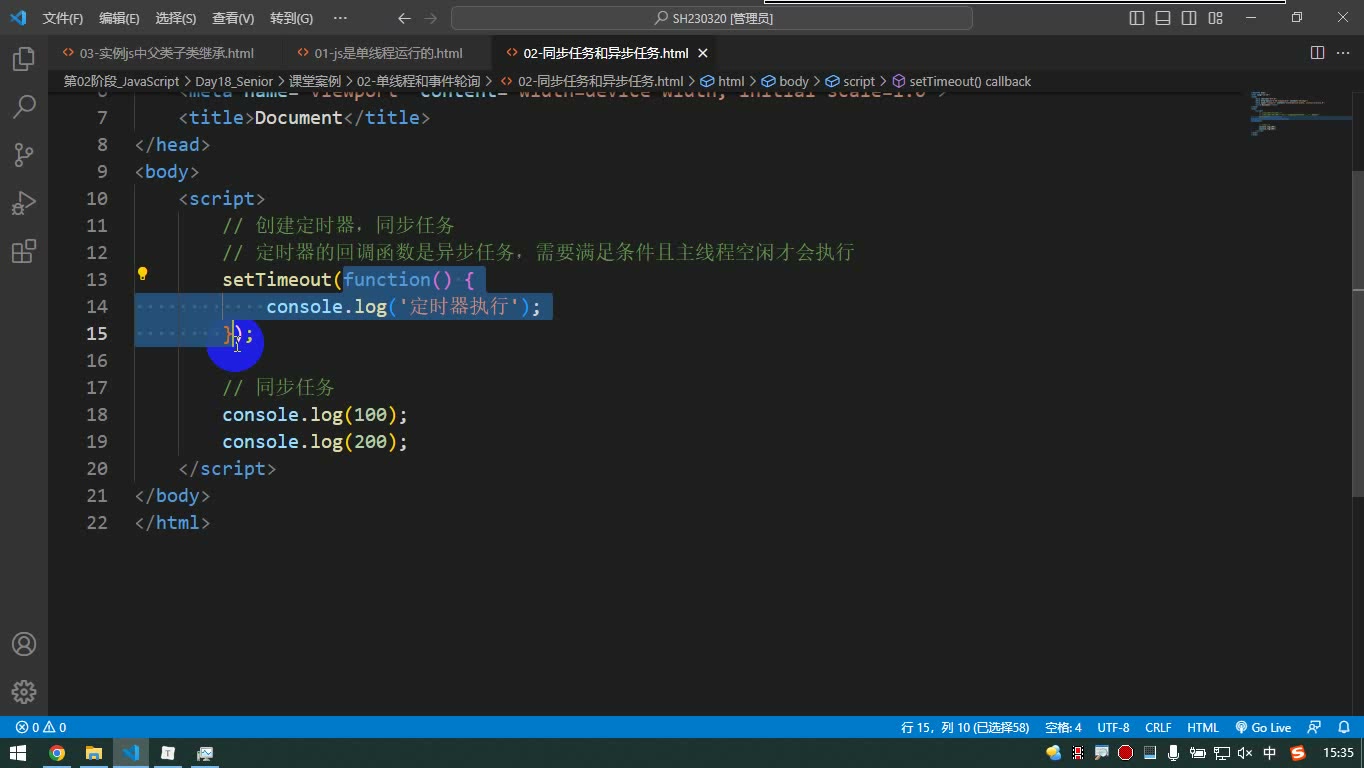Viewport: 1364px width, 768px height.
Task: Toggle the bottom panel visibility
Action: tap(1163, 18)
